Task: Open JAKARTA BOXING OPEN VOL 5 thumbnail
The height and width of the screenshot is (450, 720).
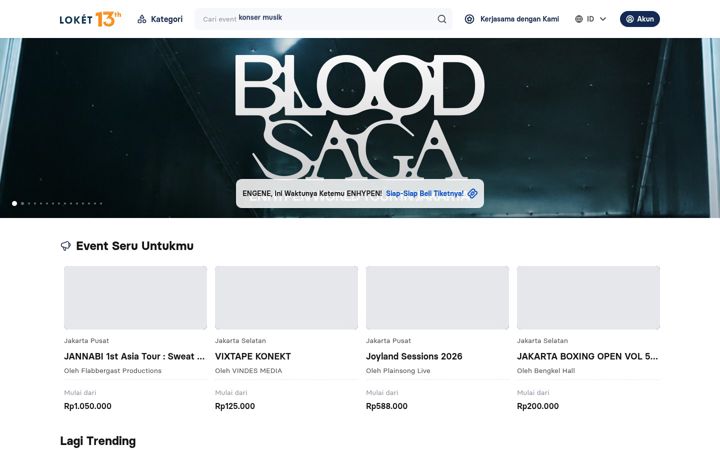Action: (588, 298)
